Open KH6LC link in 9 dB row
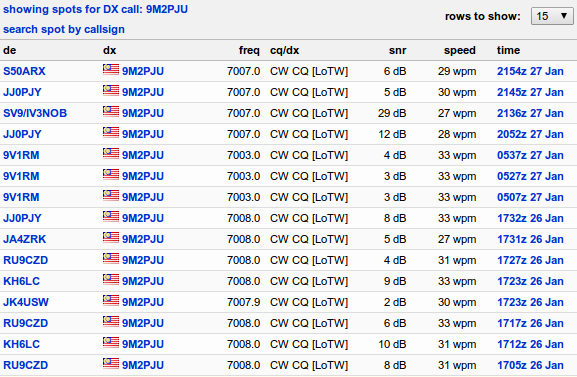577x377 pixels. (21, 281)
